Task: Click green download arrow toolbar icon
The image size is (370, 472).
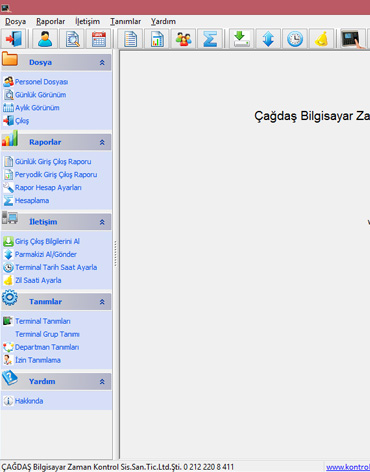Action: click(241, 39)
